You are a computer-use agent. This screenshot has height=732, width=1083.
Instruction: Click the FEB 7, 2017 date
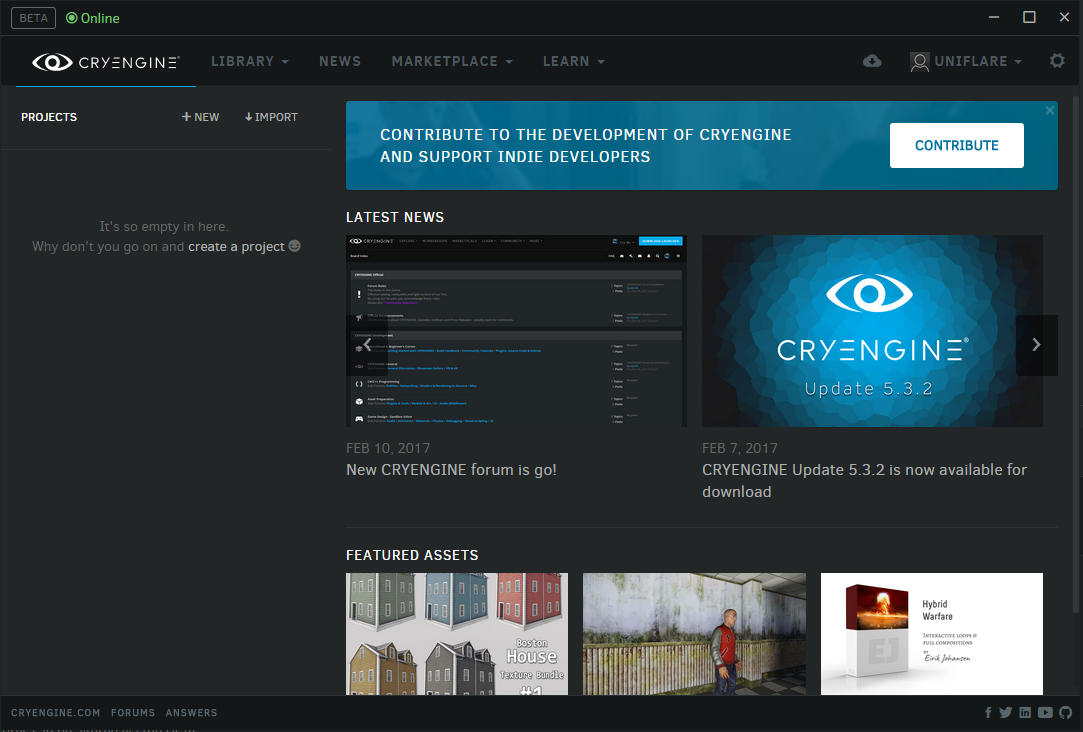coord(740,448)
